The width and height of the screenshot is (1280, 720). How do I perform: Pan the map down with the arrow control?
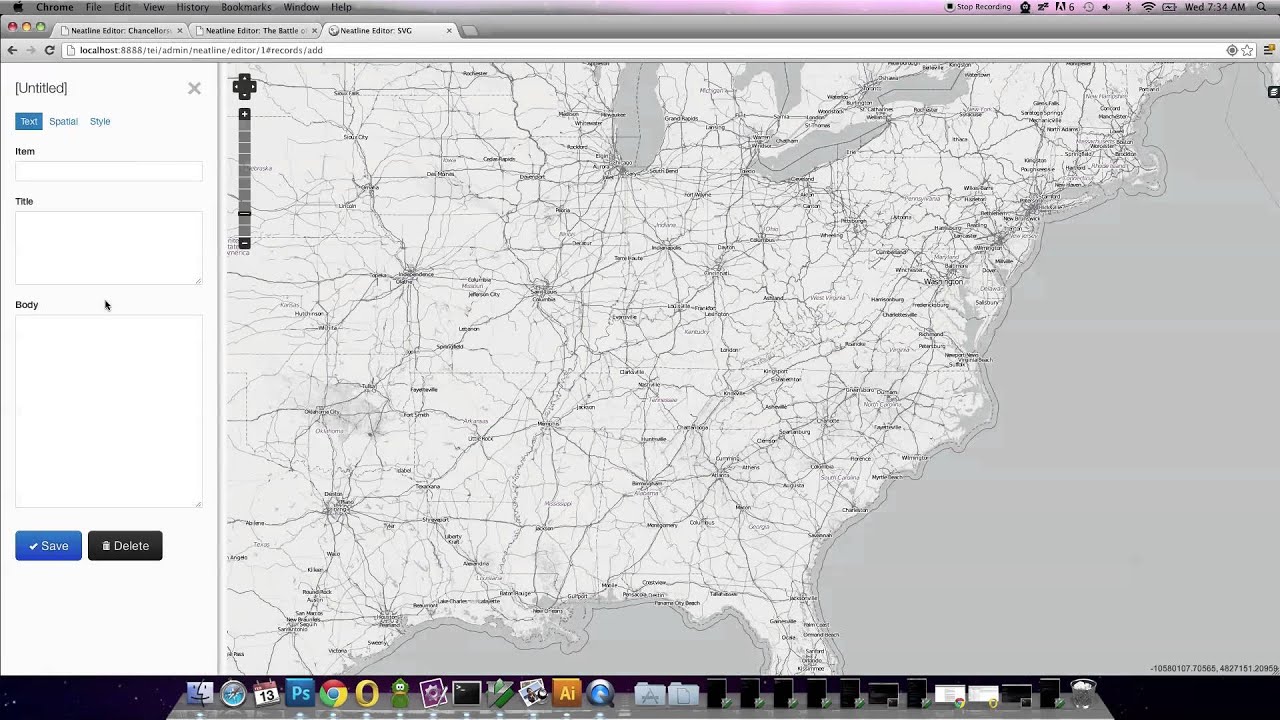point(245,95)
